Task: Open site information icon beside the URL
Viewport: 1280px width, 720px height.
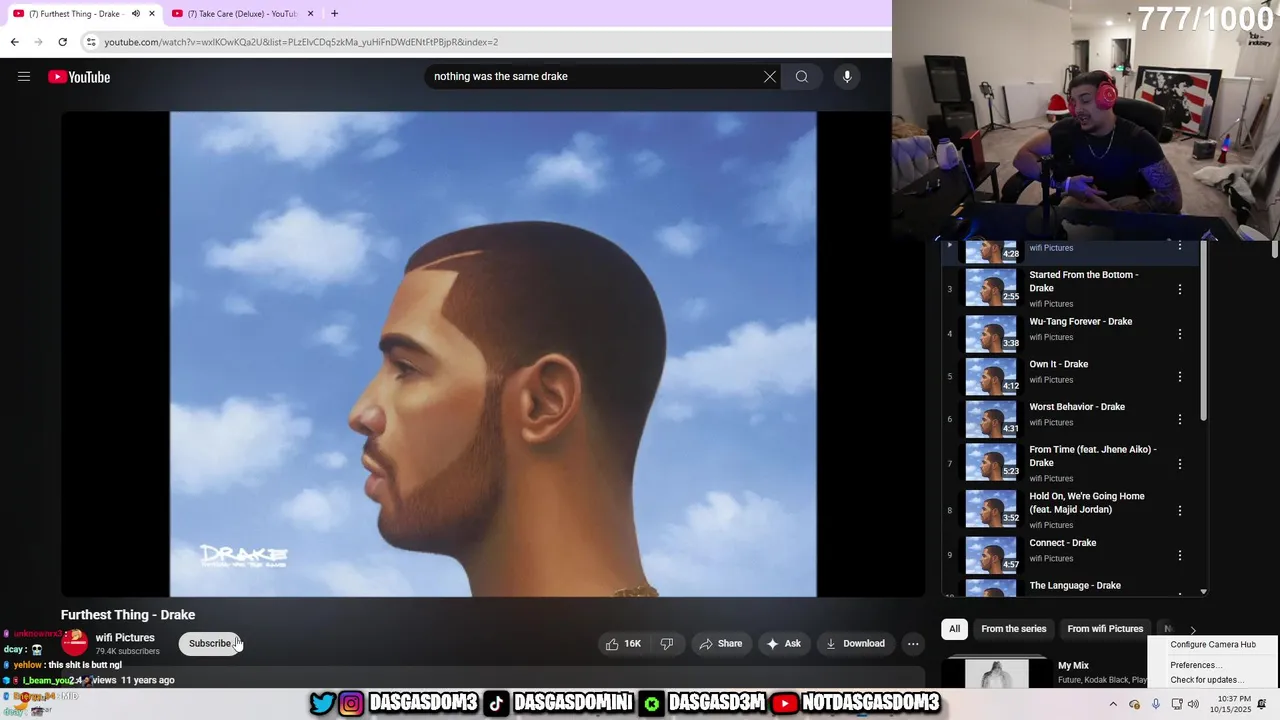Action: [x=91, y=42]
